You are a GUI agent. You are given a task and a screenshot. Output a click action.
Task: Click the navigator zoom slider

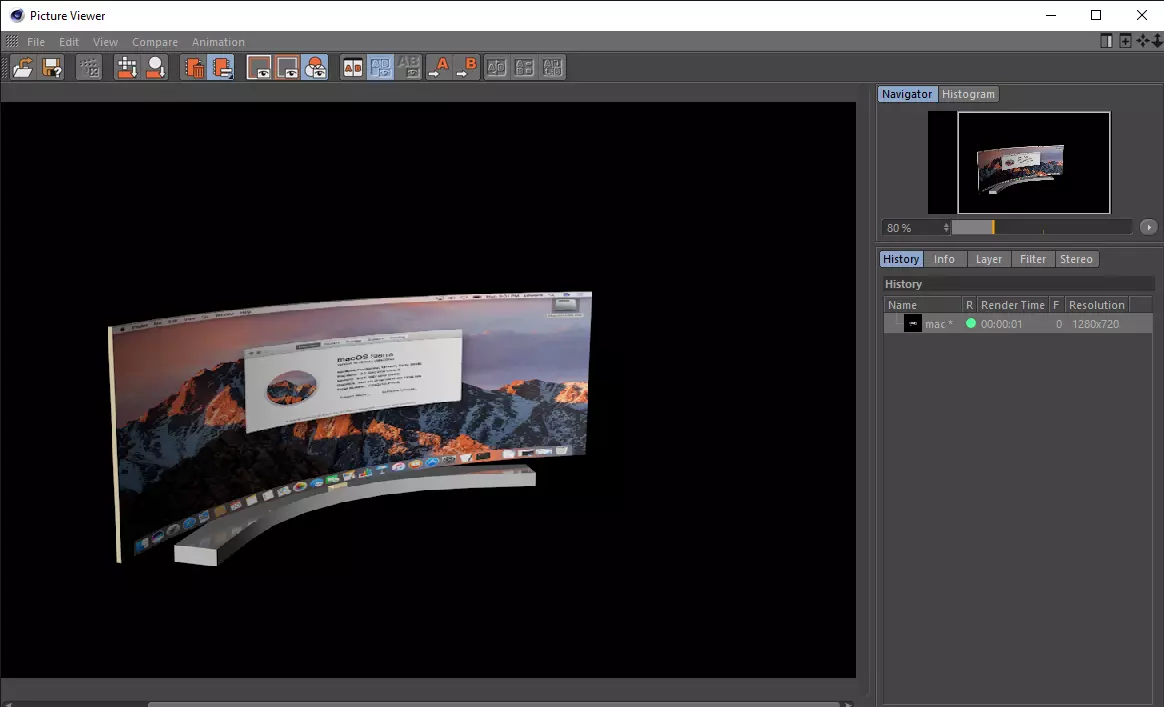point(1042,227)
